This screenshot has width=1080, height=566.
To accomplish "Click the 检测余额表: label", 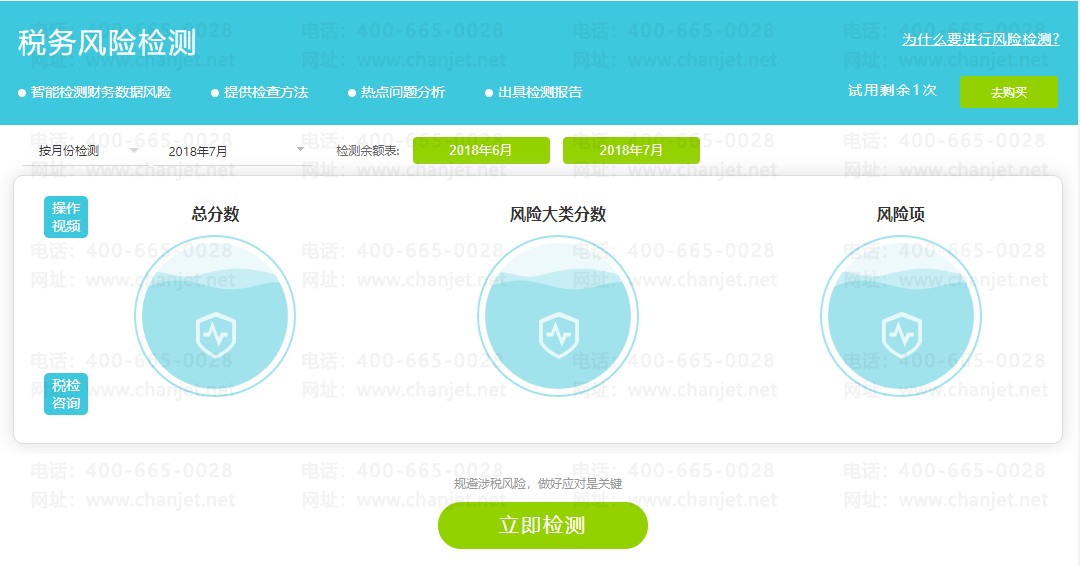I will click(x=368, y=151).
